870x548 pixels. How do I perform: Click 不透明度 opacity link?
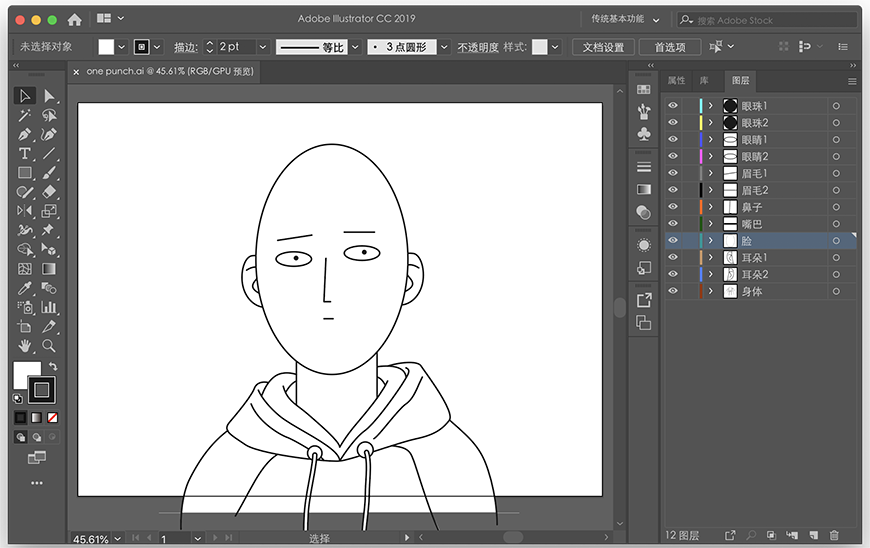coord(478,48)
